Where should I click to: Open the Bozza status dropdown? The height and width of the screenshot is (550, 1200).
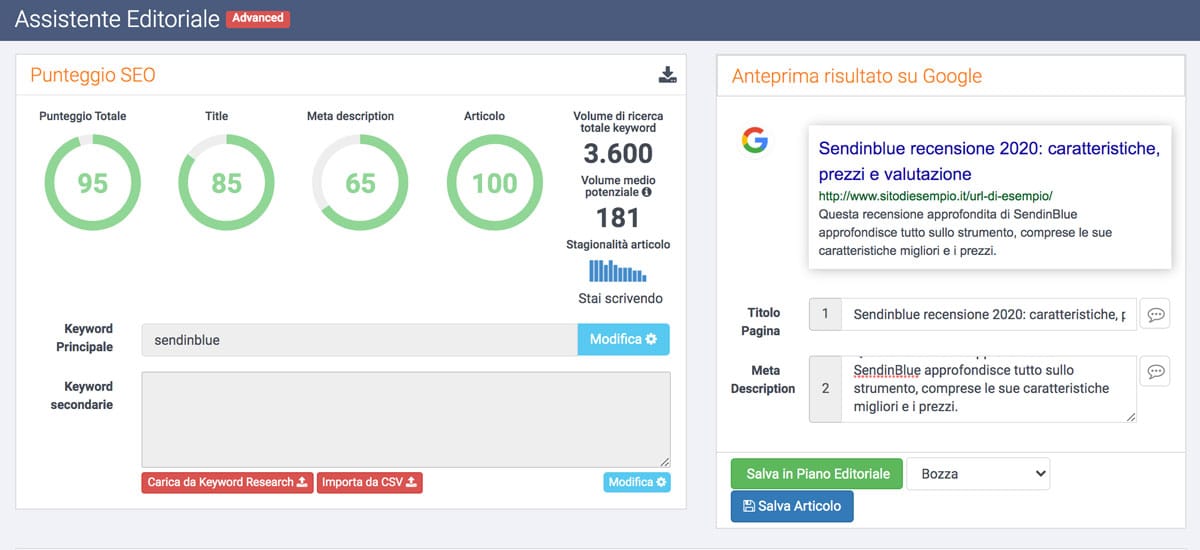pos(978,474)
